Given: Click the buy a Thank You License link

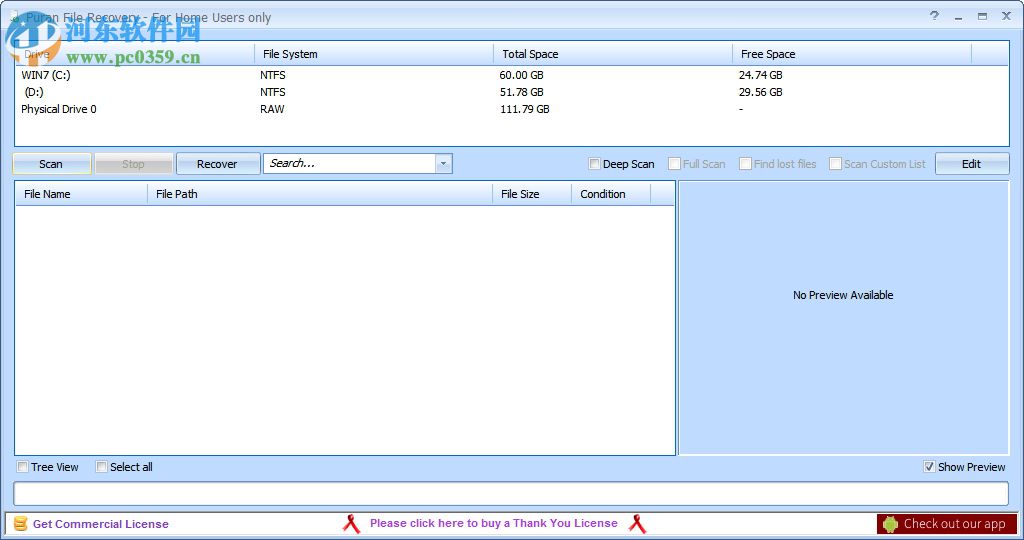Looking at the screenshot, I should point(494,523).
